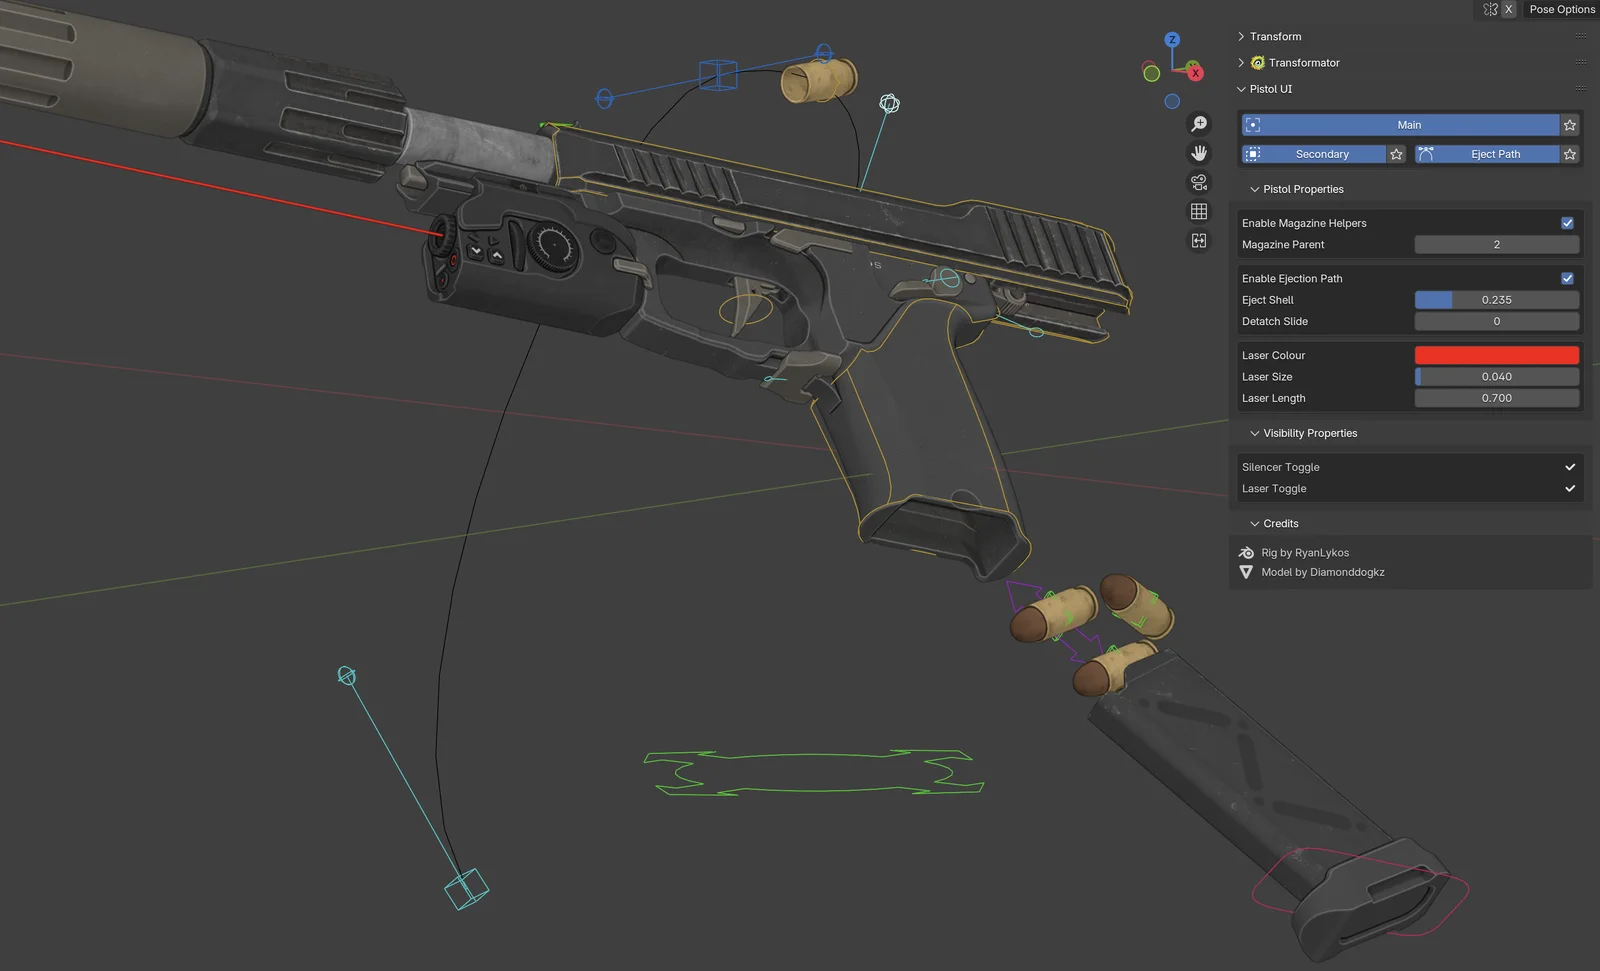Click the red X axis on the navigation gizmo

click(1195, 73)
